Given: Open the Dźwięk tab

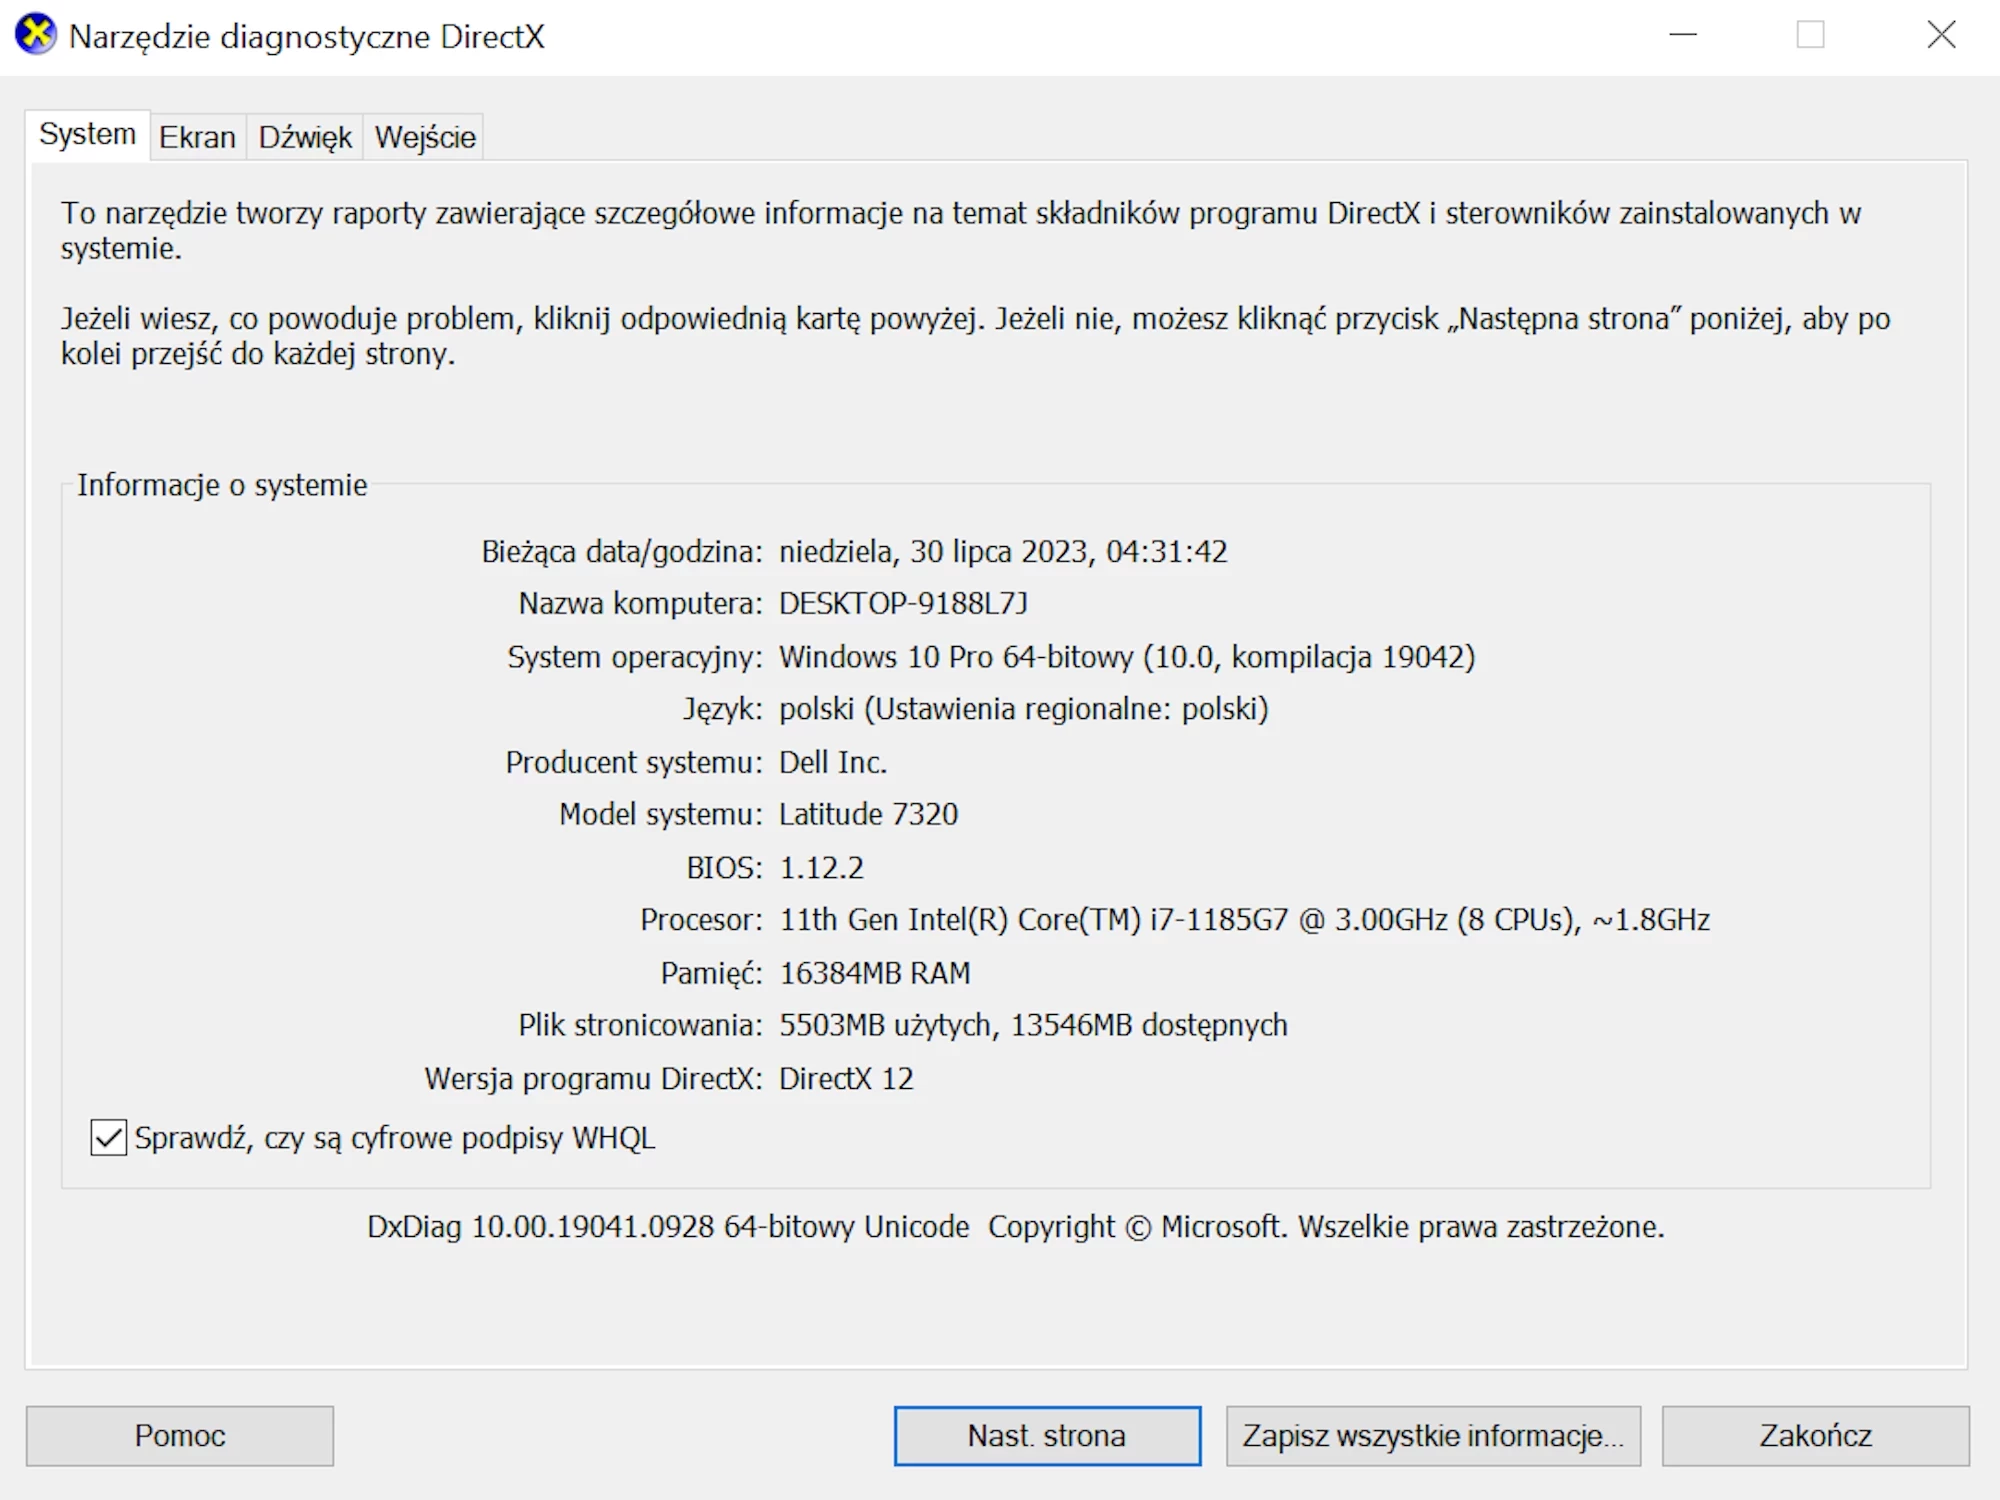Looking at the screenshot, I should (305, 137).
